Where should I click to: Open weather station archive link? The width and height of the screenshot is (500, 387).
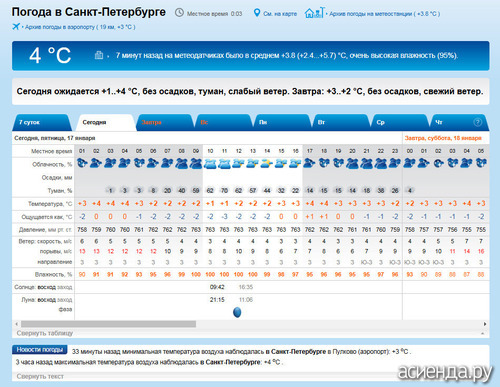[x=385, y=14]
